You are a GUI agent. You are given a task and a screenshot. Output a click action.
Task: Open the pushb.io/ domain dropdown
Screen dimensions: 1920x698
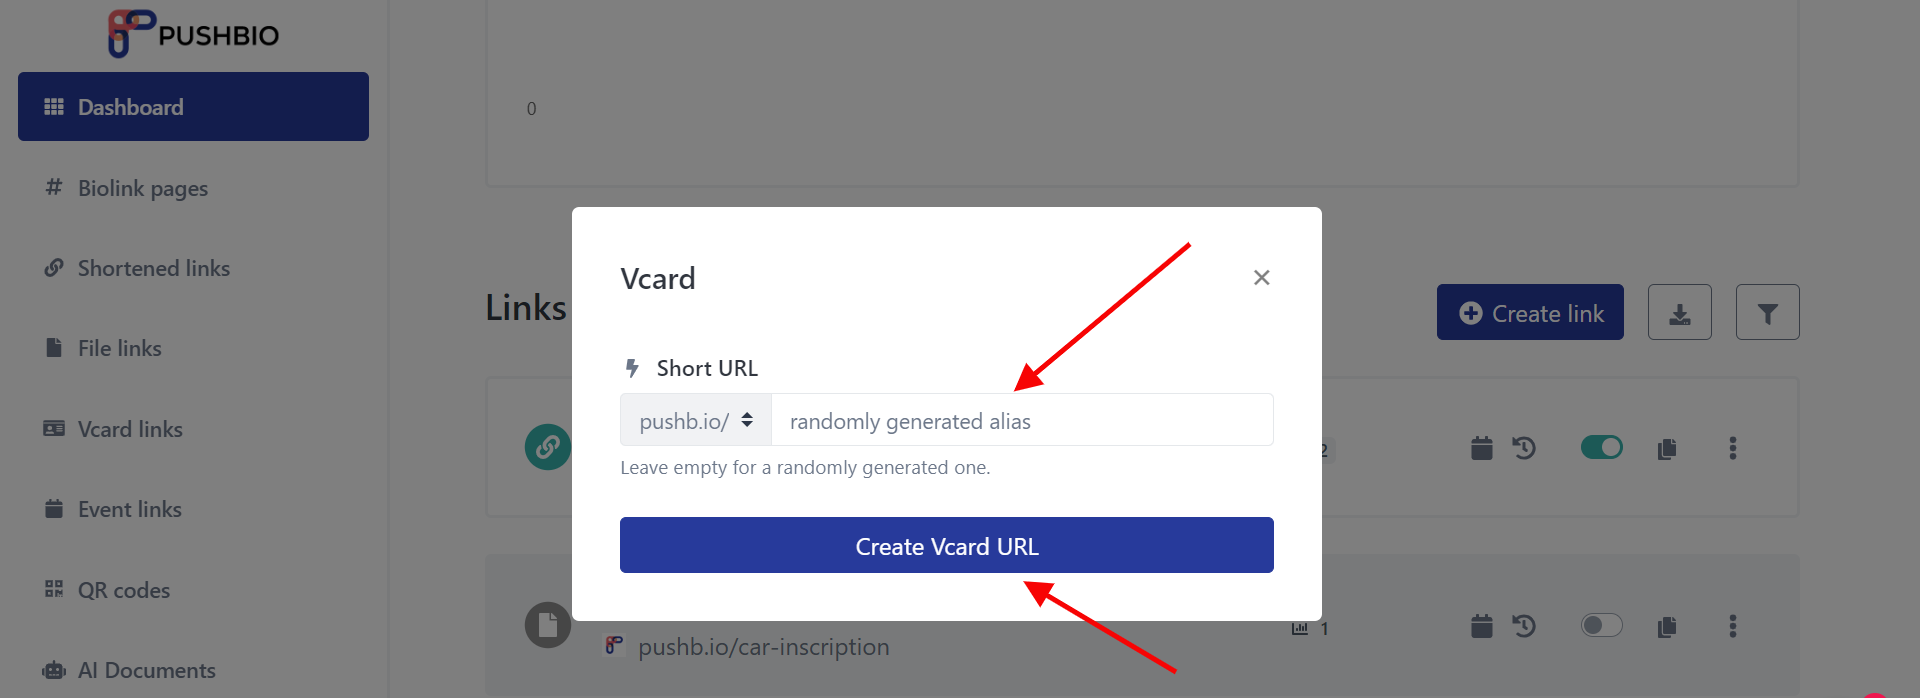pyautogui.click(x=696, y=420)
